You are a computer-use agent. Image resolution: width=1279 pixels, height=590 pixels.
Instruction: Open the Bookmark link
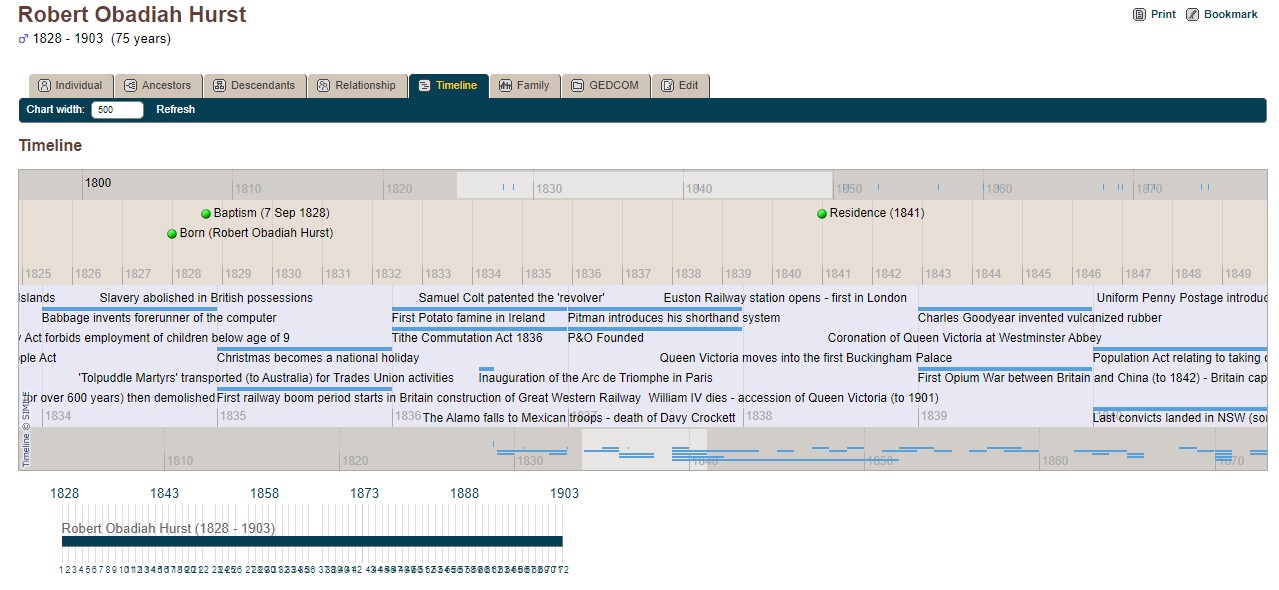tap(1230, 15)
